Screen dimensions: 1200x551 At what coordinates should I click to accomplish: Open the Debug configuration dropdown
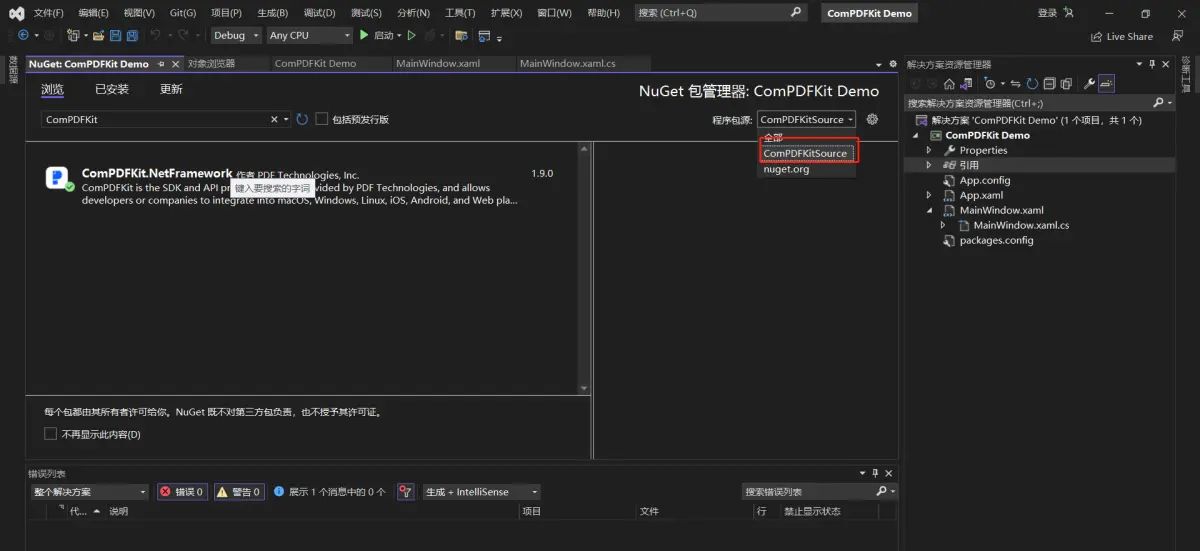[x=236, y=35]
